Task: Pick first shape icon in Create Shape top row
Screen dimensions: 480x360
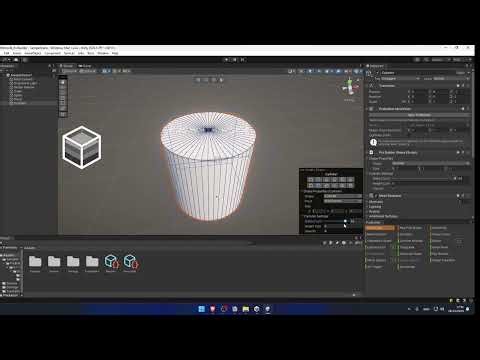Action: [311, 180]
